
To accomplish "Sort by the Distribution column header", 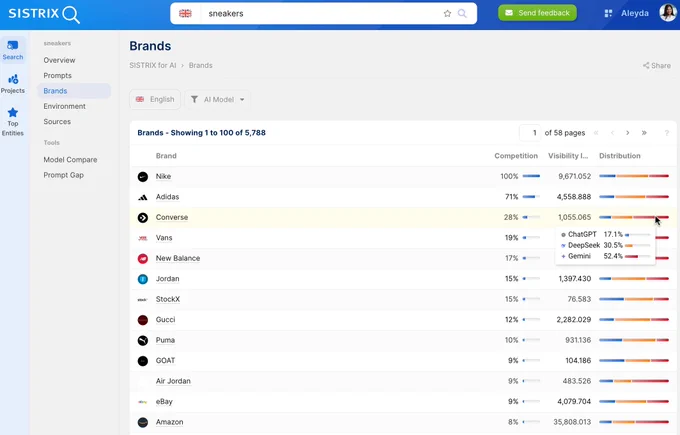I will (620, 156).
